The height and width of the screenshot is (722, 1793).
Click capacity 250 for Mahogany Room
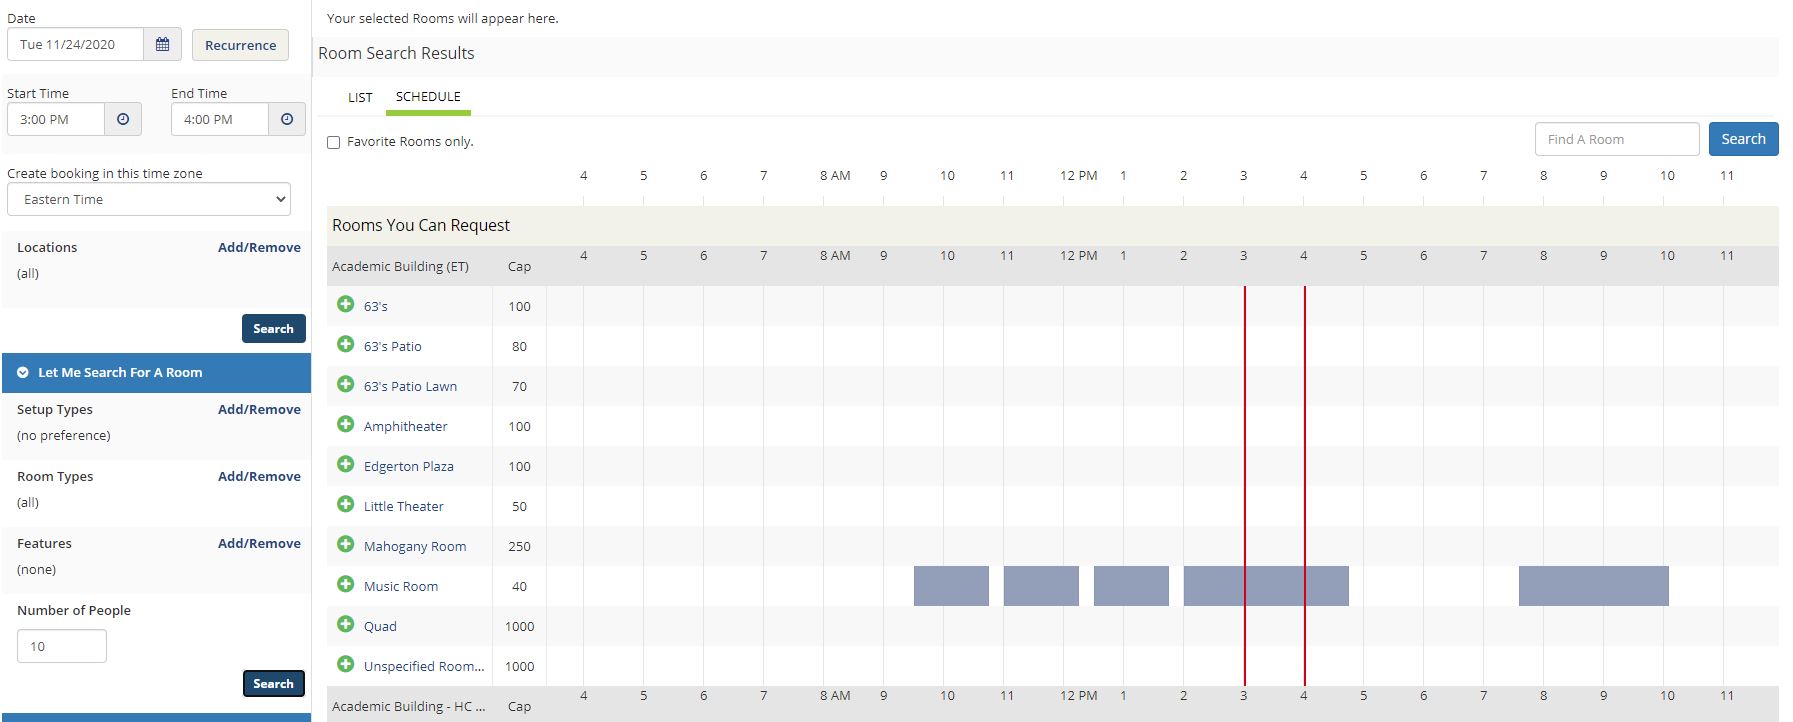[x=519, y=546]
